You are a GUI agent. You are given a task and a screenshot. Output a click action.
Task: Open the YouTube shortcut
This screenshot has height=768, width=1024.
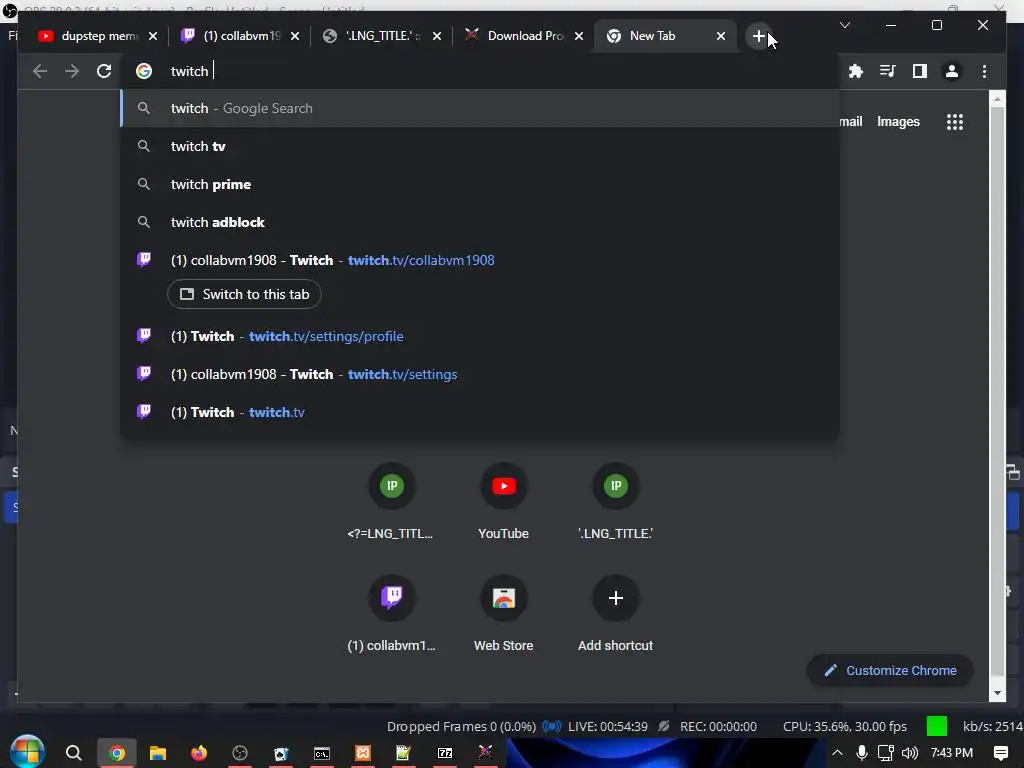click(504, 501)
